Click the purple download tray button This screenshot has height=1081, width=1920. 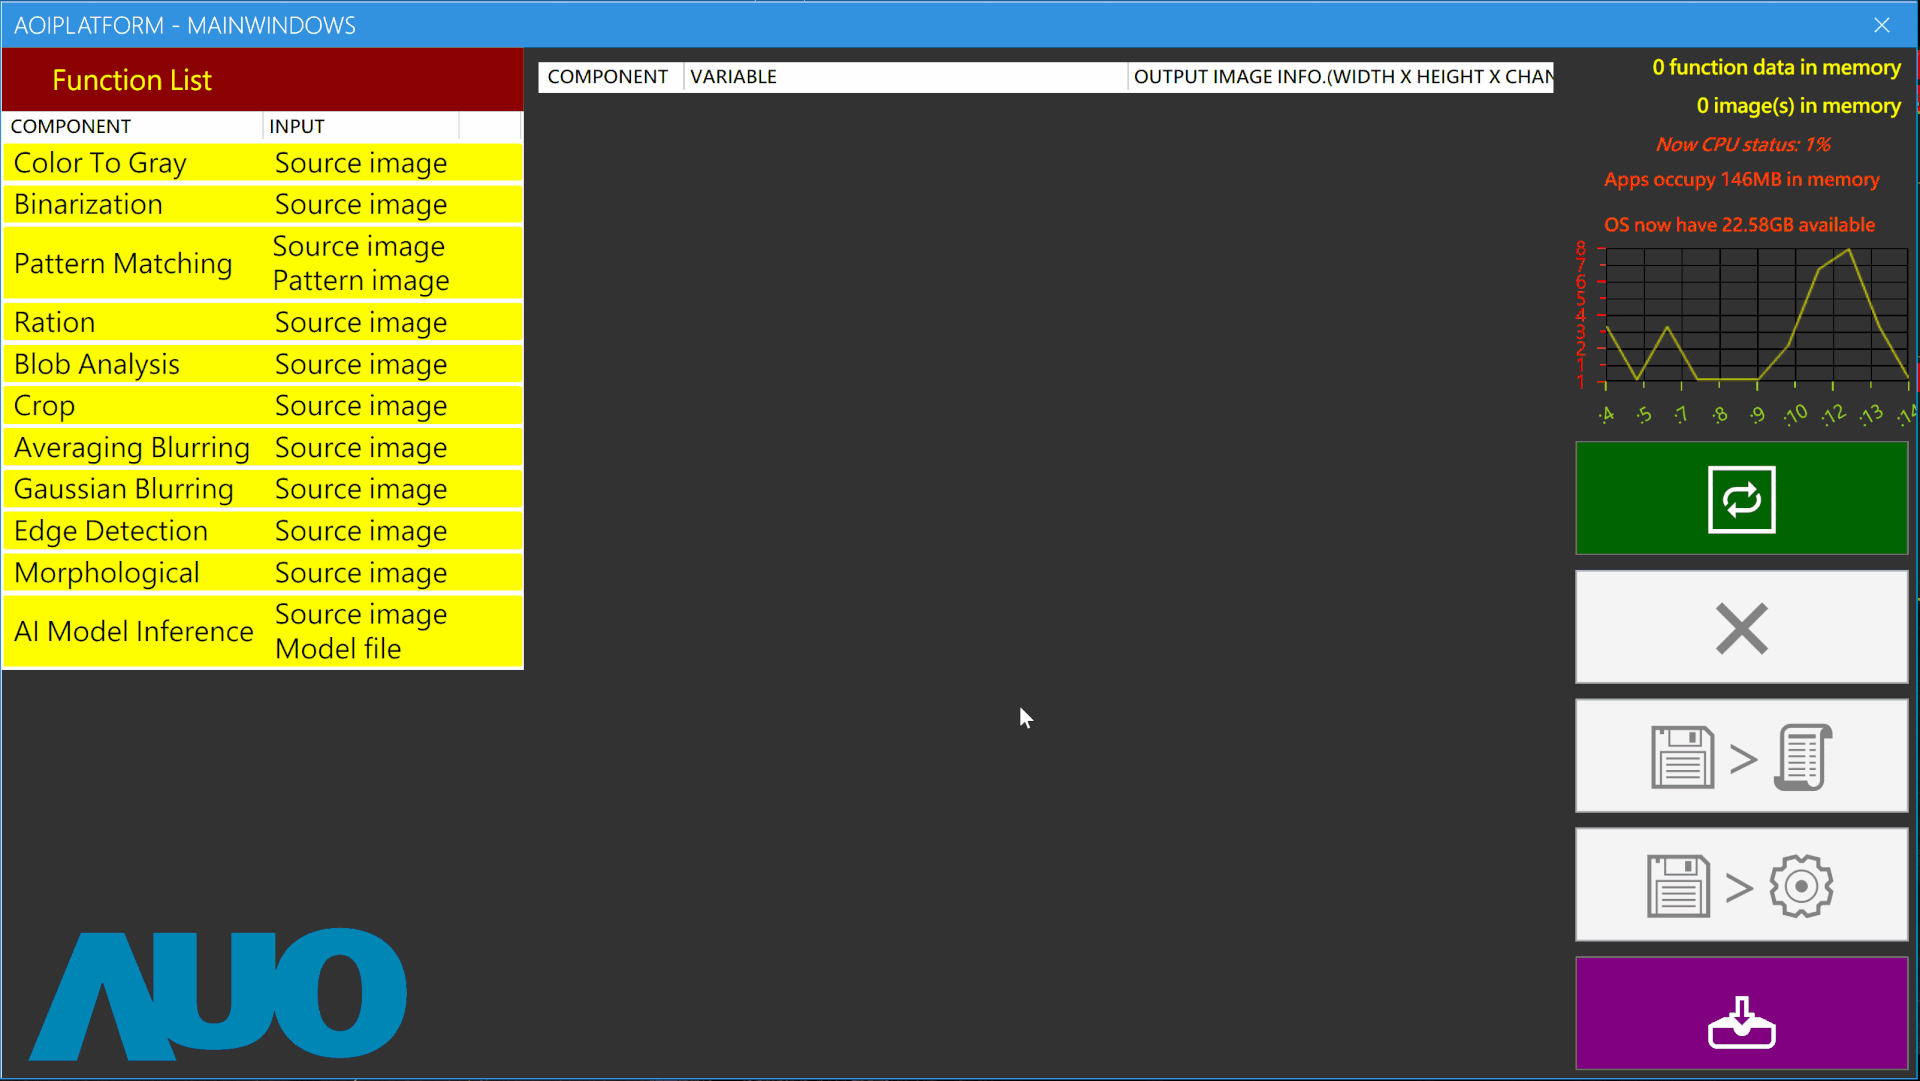tap(1741, 1014)
